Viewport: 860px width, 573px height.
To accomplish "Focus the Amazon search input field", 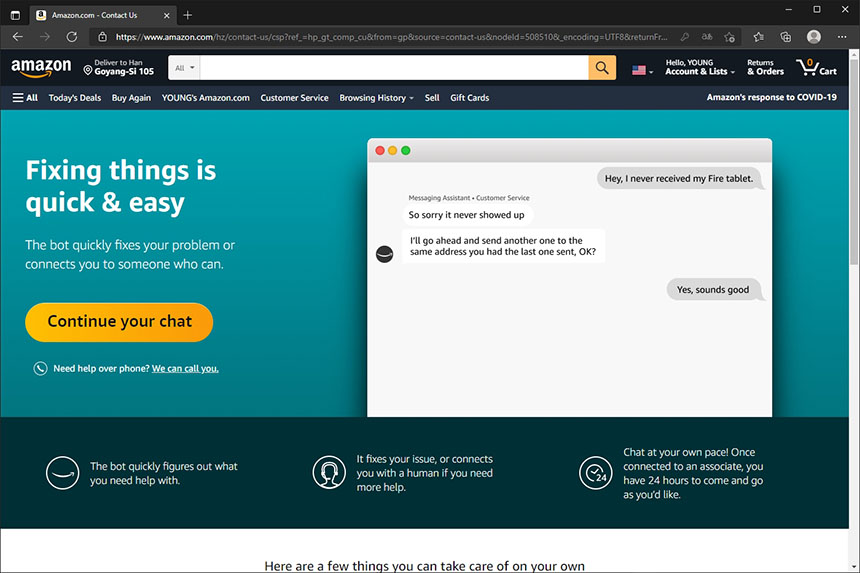I will 394,68.
